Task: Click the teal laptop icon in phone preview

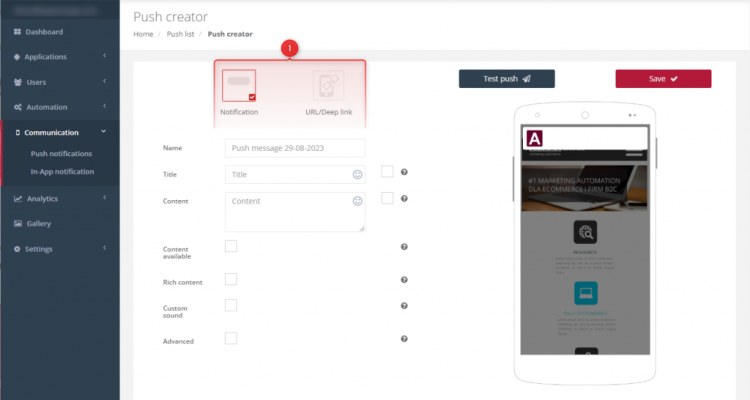Action: click(x=585, y=293)
